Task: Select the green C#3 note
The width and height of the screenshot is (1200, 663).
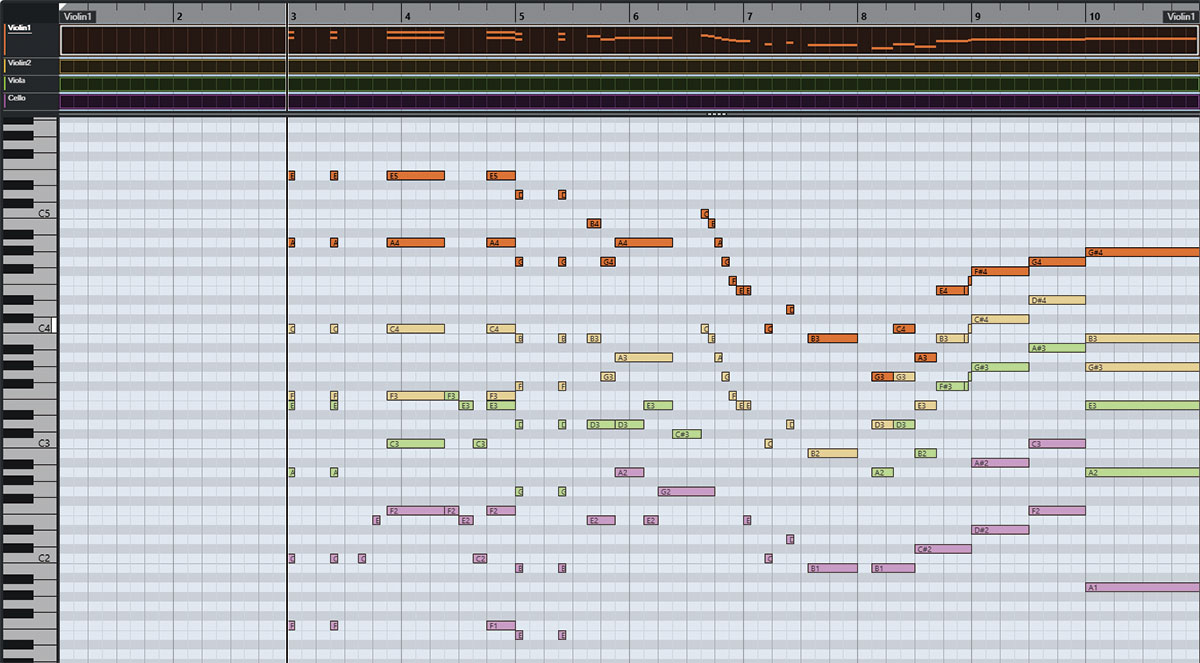Action: click(687, 434)
